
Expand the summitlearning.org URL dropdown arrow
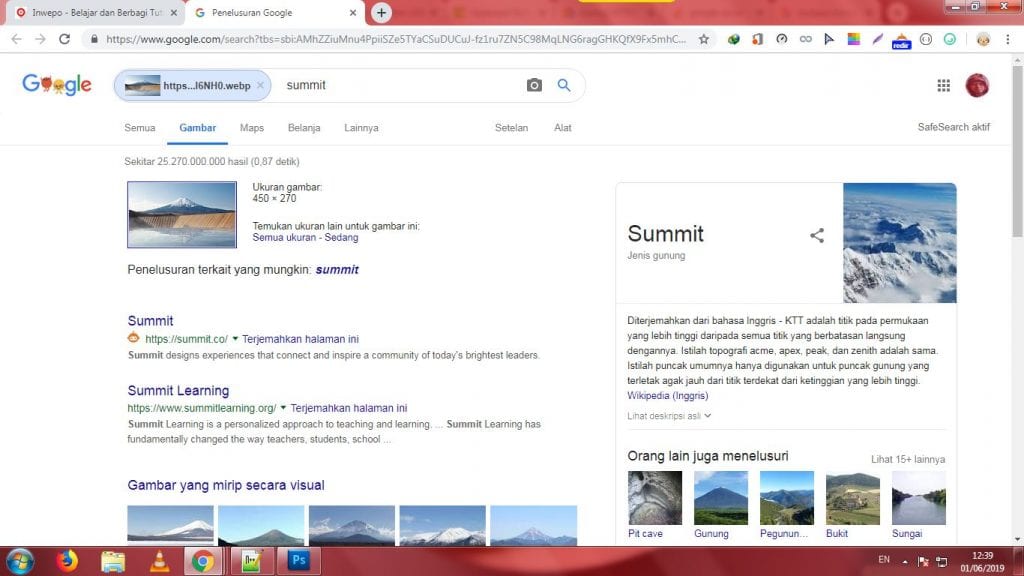click(283, 408)
